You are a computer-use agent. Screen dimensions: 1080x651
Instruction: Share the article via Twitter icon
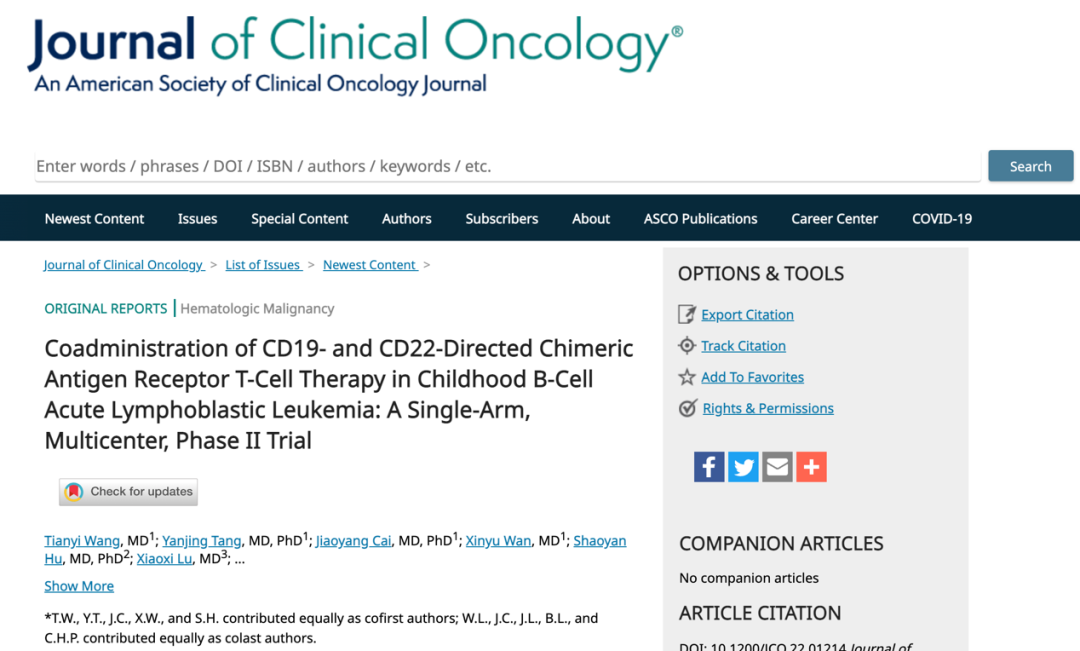[743, 467]
